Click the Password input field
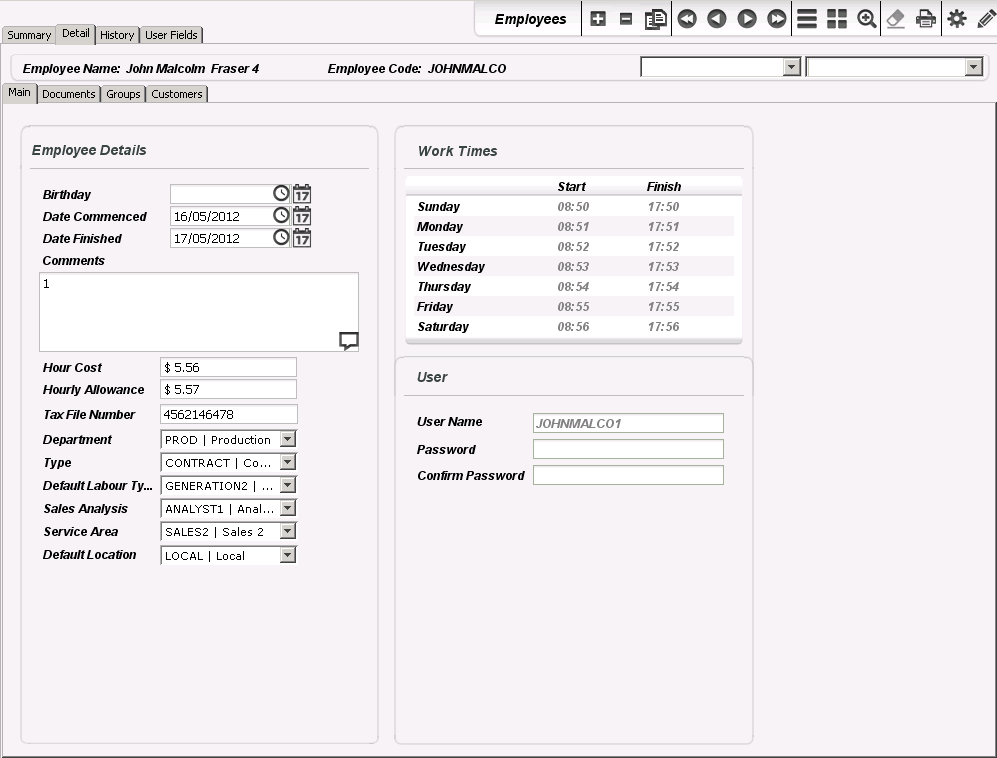This screenshot has width=997, height=758. coord(628,450)
